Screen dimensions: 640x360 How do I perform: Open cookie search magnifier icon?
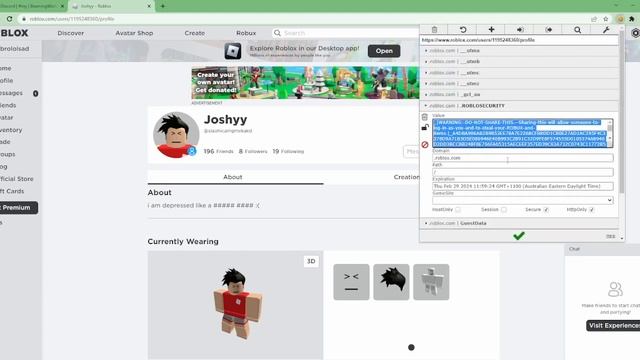(x=578, y=30)
